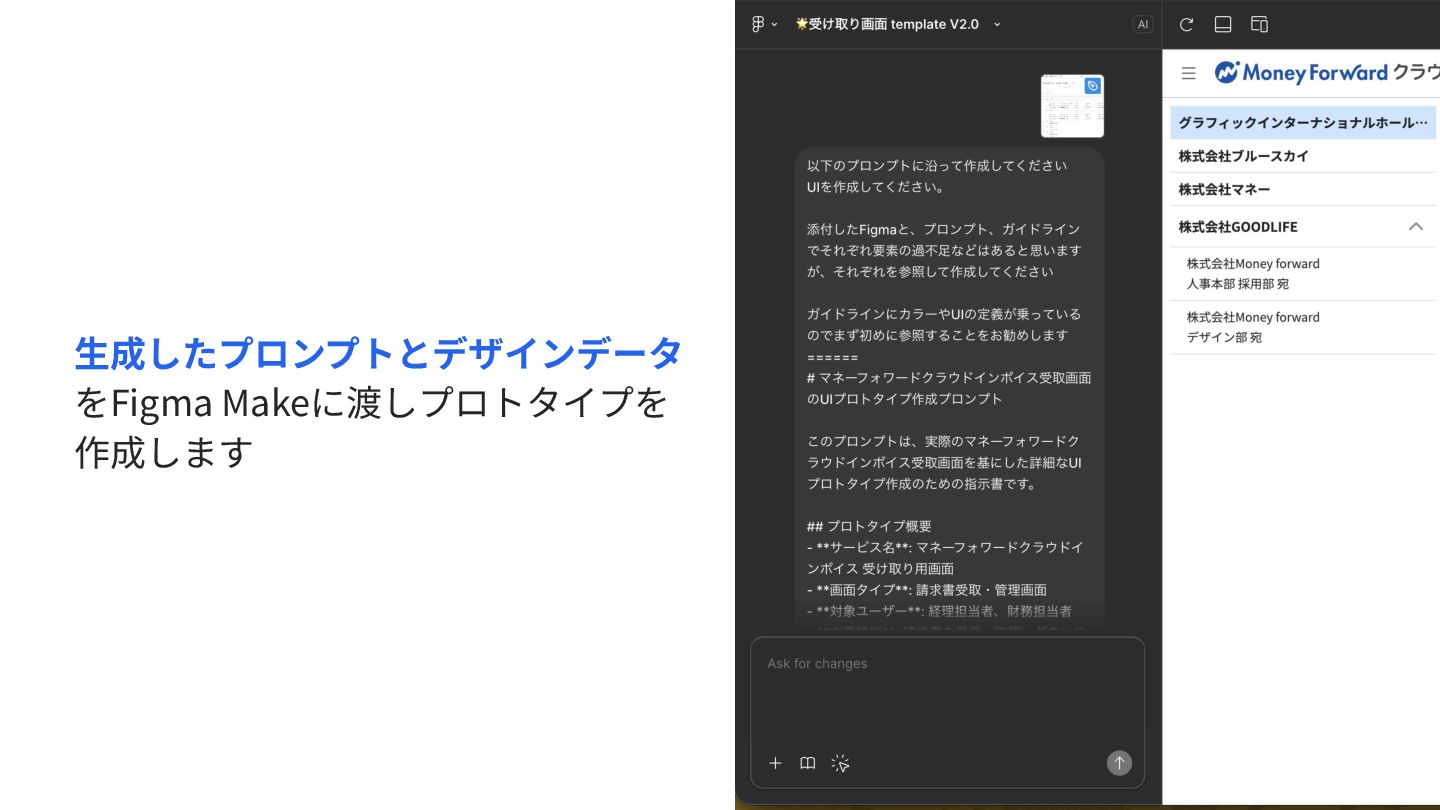Open the library book icon in the chat box

click(x=808, y=763)
